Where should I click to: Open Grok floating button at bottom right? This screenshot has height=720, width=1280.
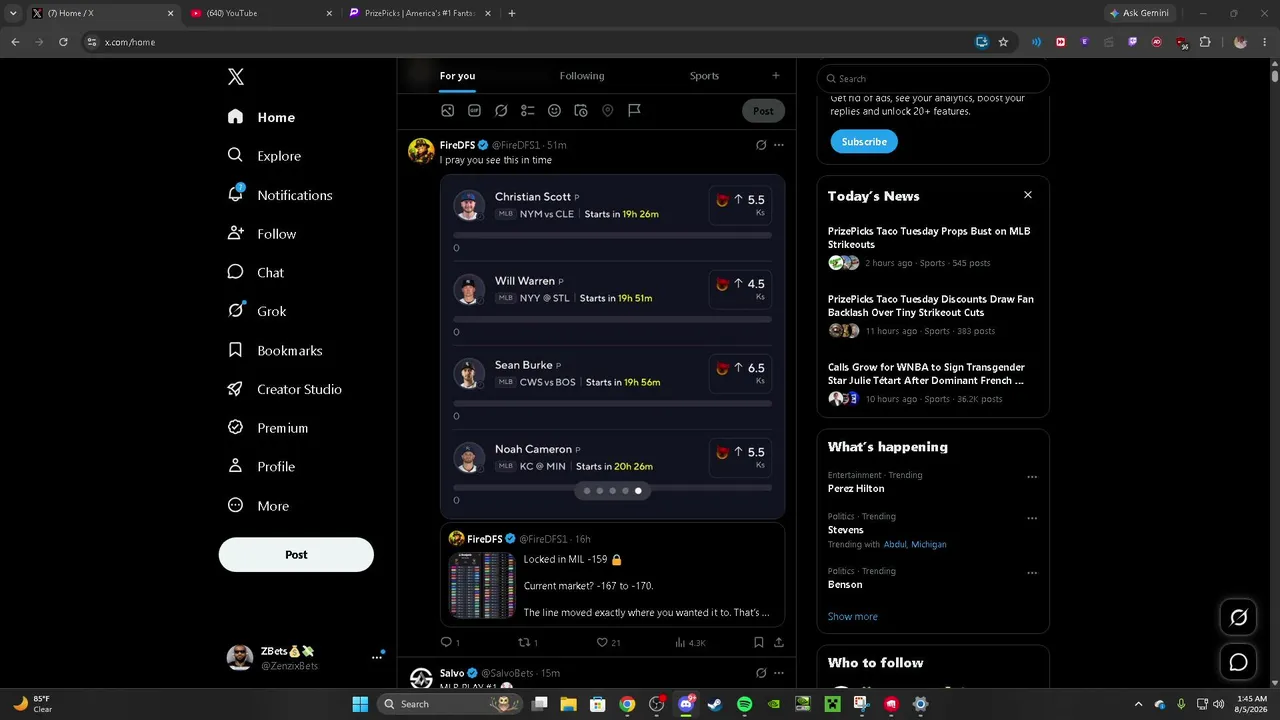(1238, 617)
